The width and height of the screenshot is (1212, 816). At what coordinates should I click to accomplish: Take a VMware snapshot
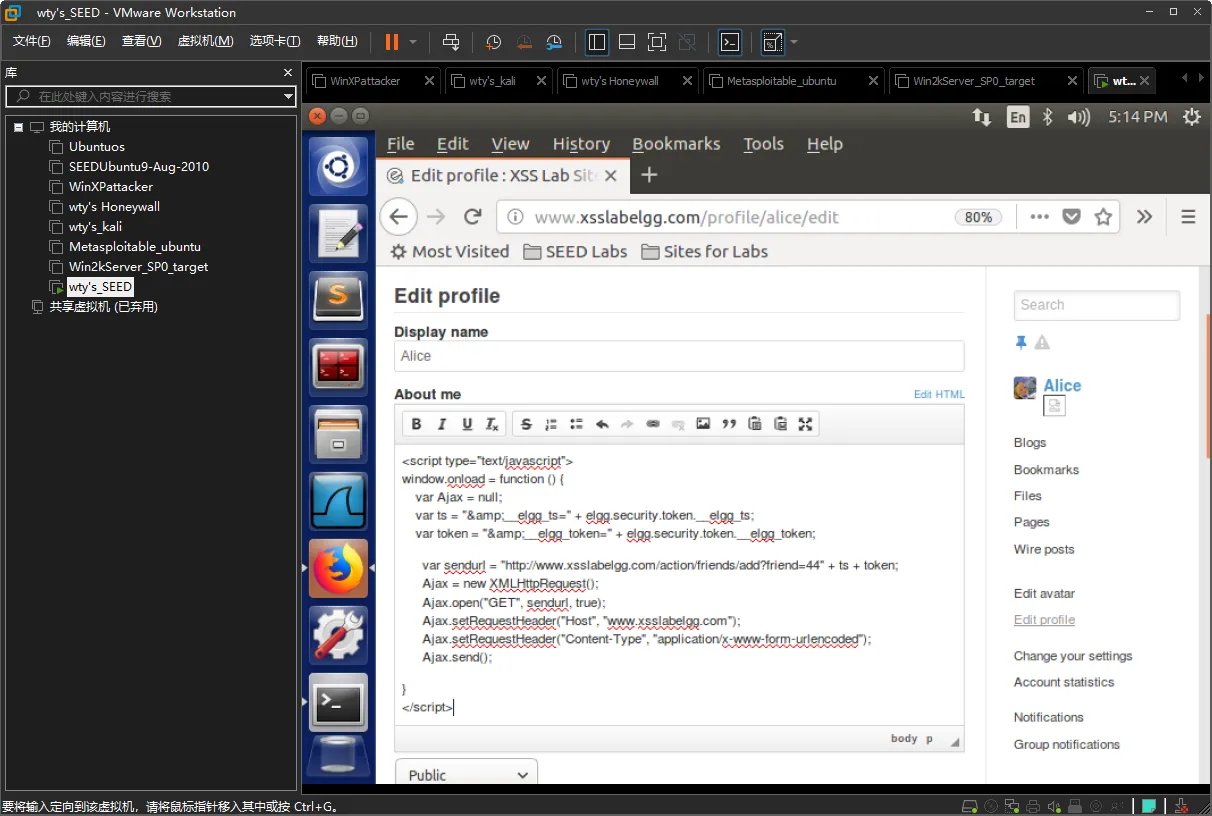pyautogui.click(x=493, y=42)
